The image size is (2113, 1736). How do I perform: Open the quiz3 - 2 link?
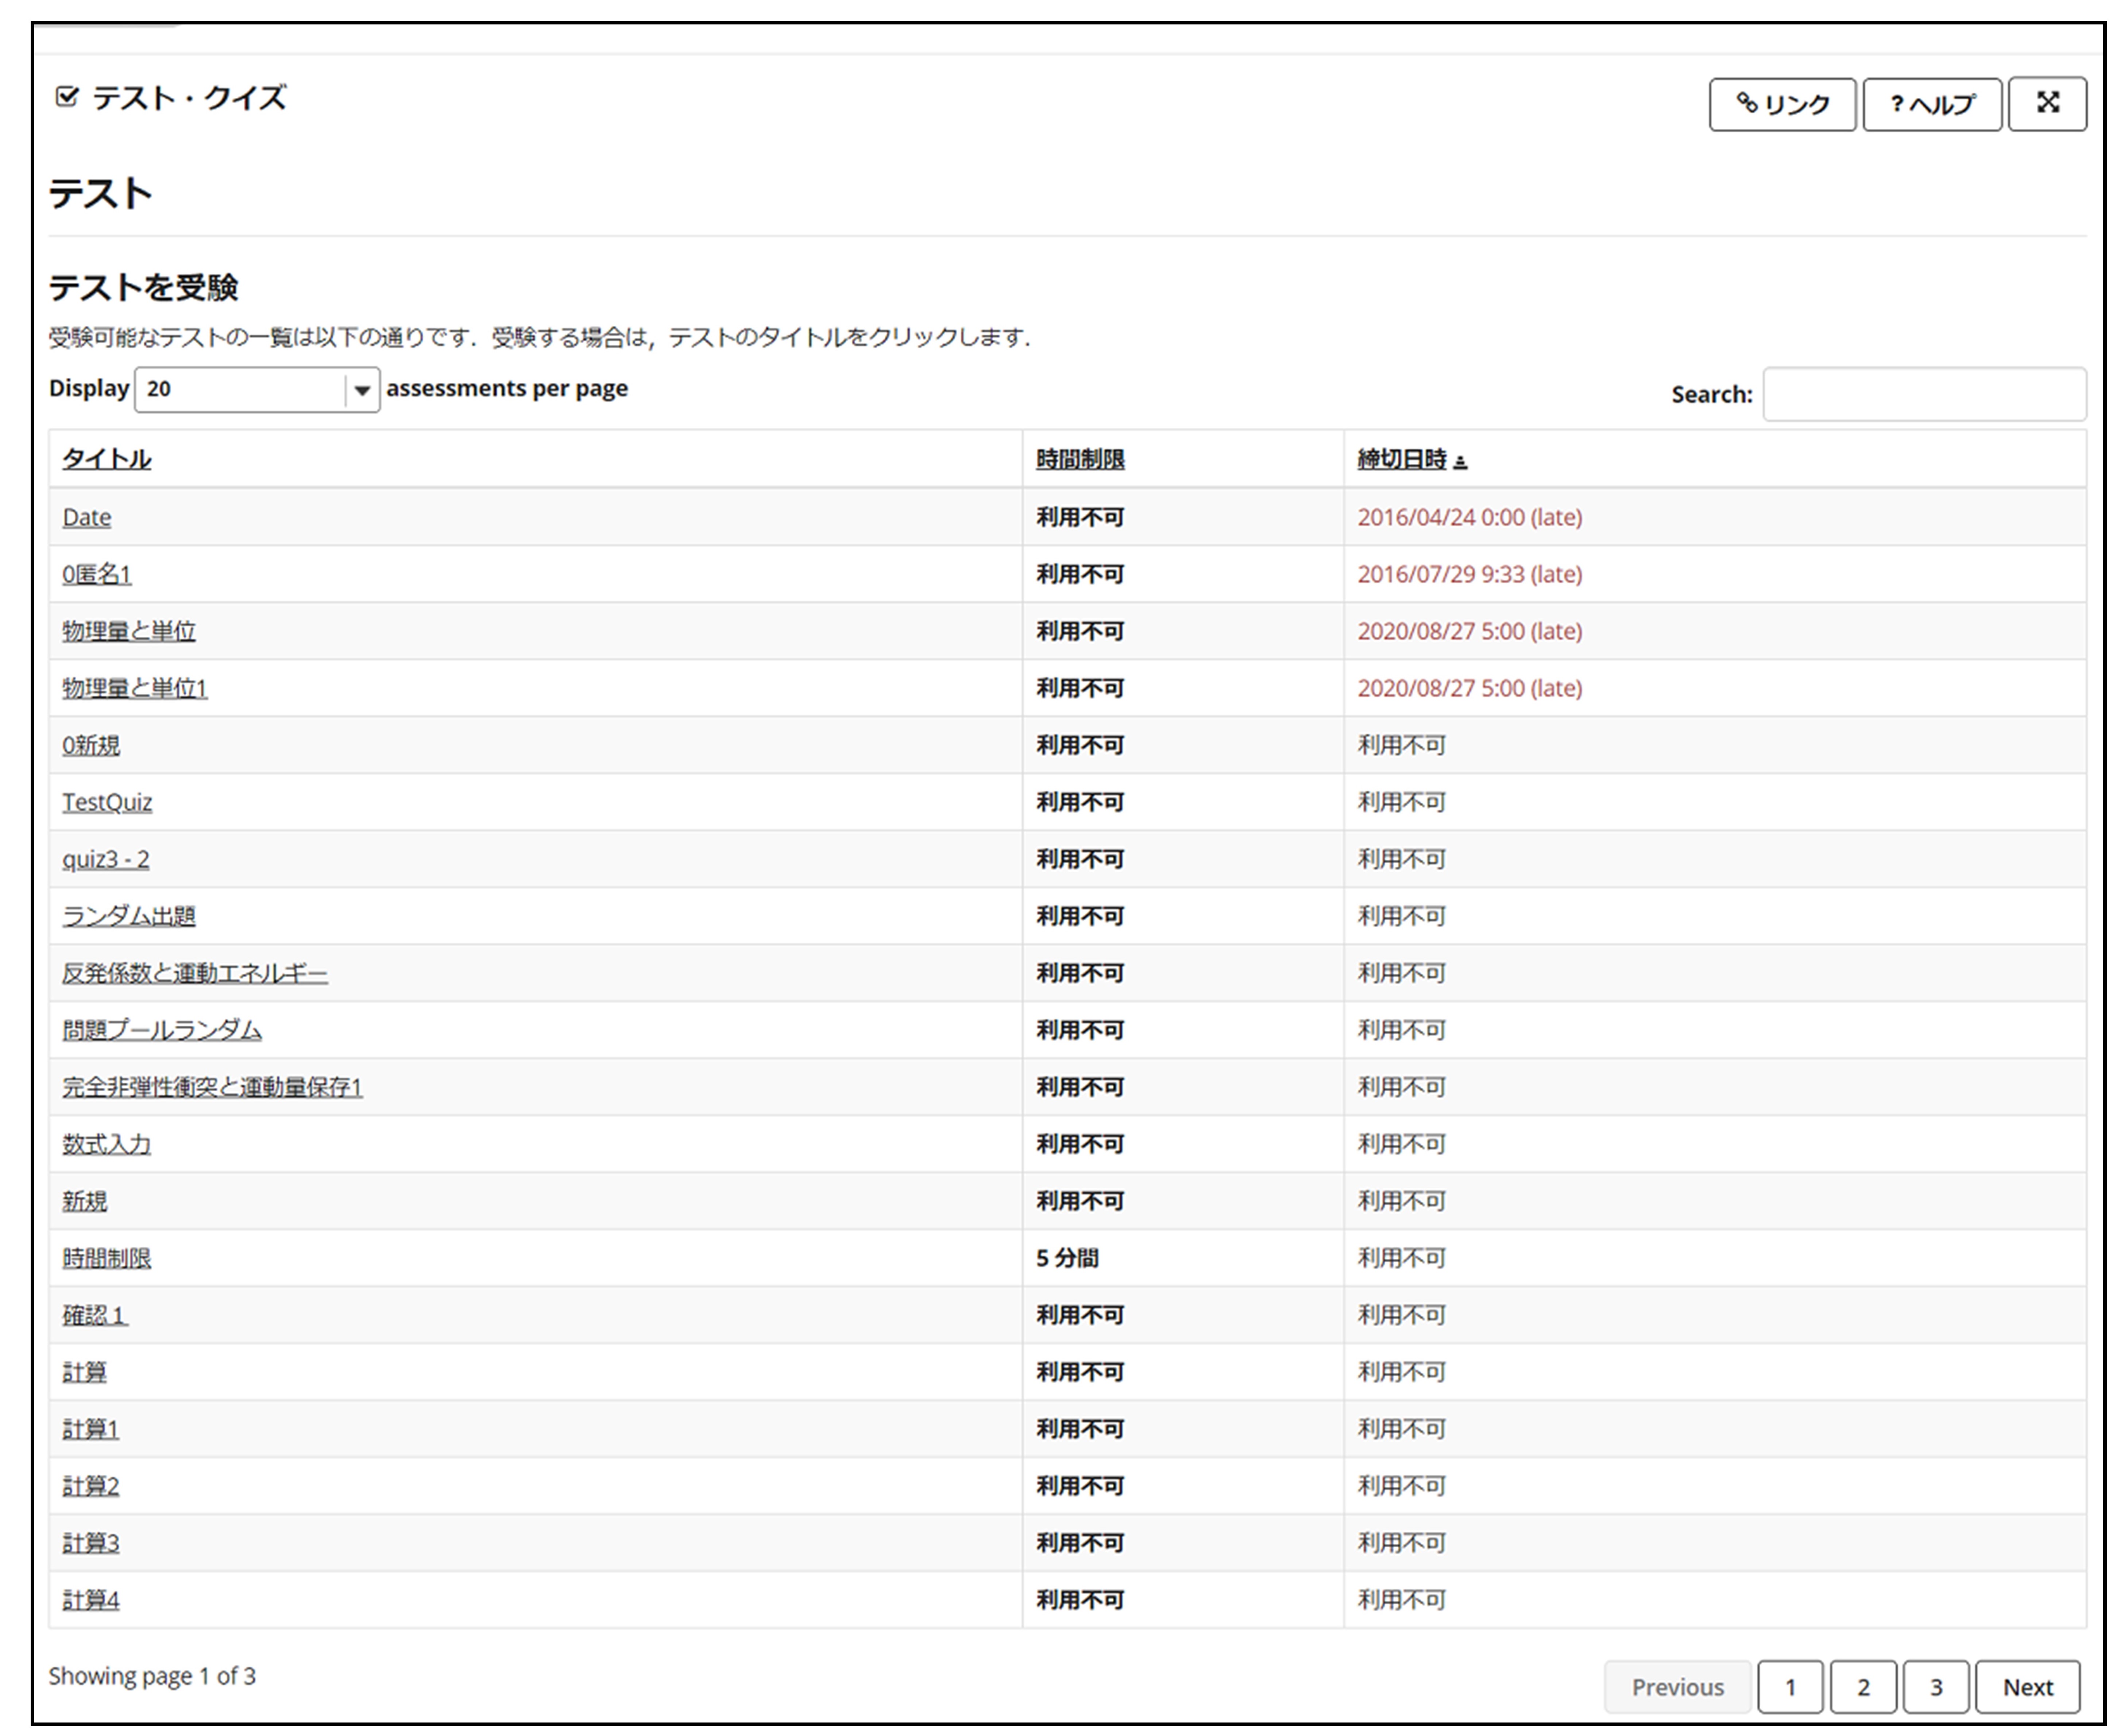pos(106,859)
